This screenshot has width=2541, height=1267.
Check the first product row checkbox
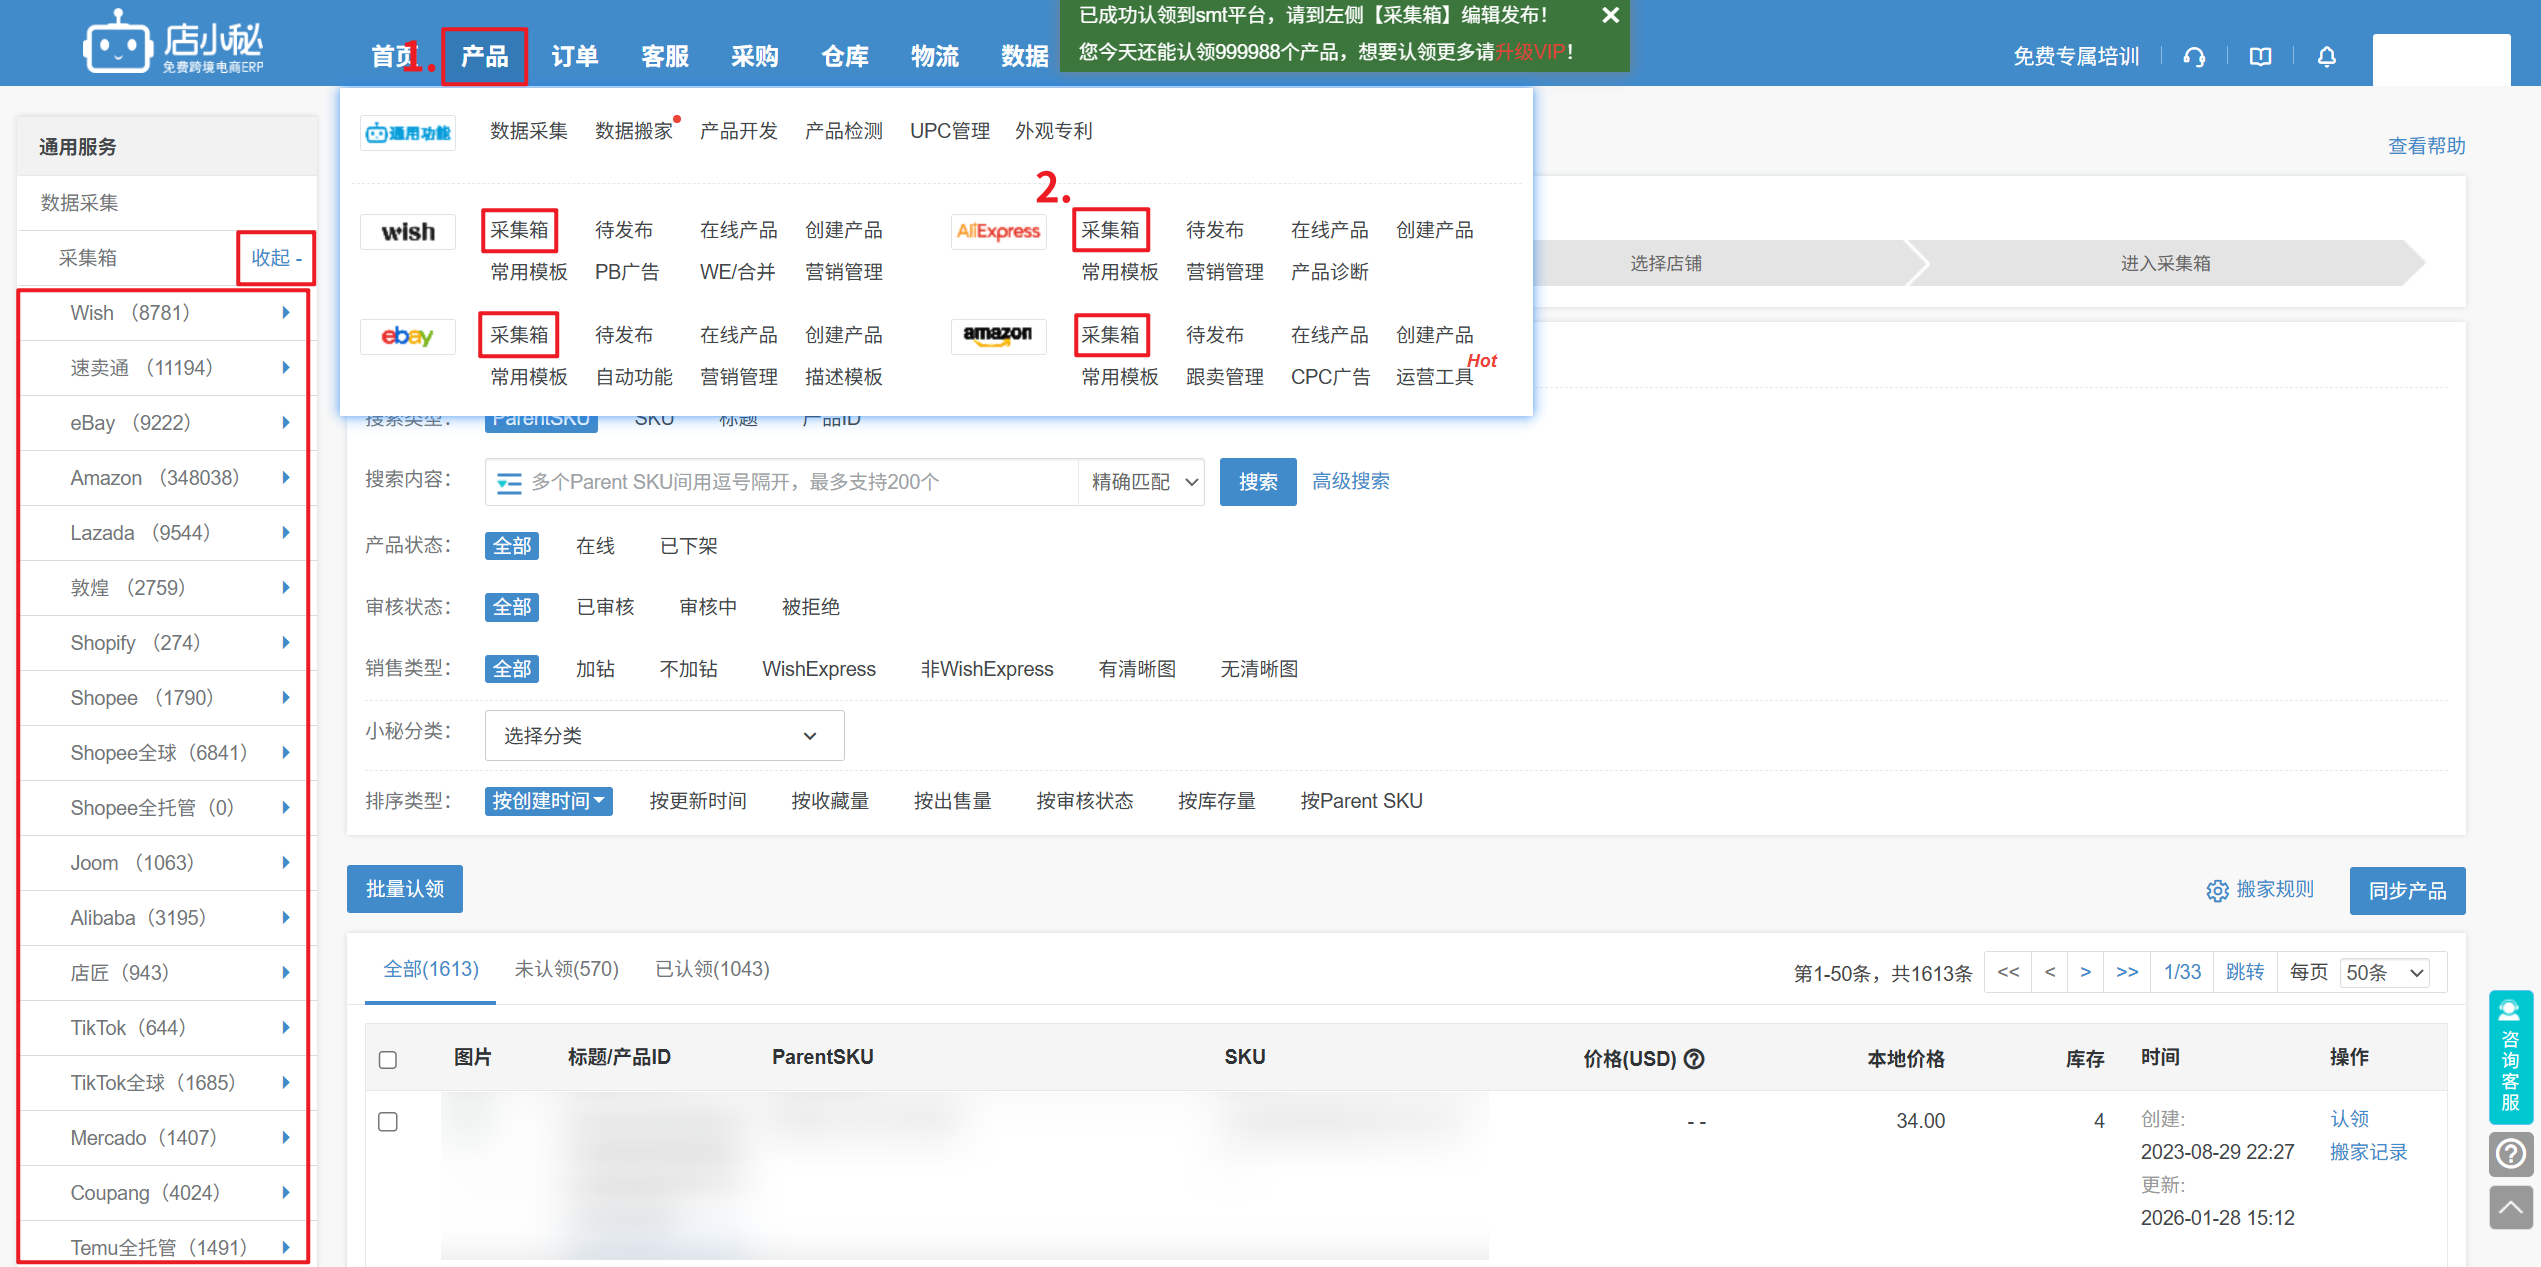click(x=388, y=1121)
